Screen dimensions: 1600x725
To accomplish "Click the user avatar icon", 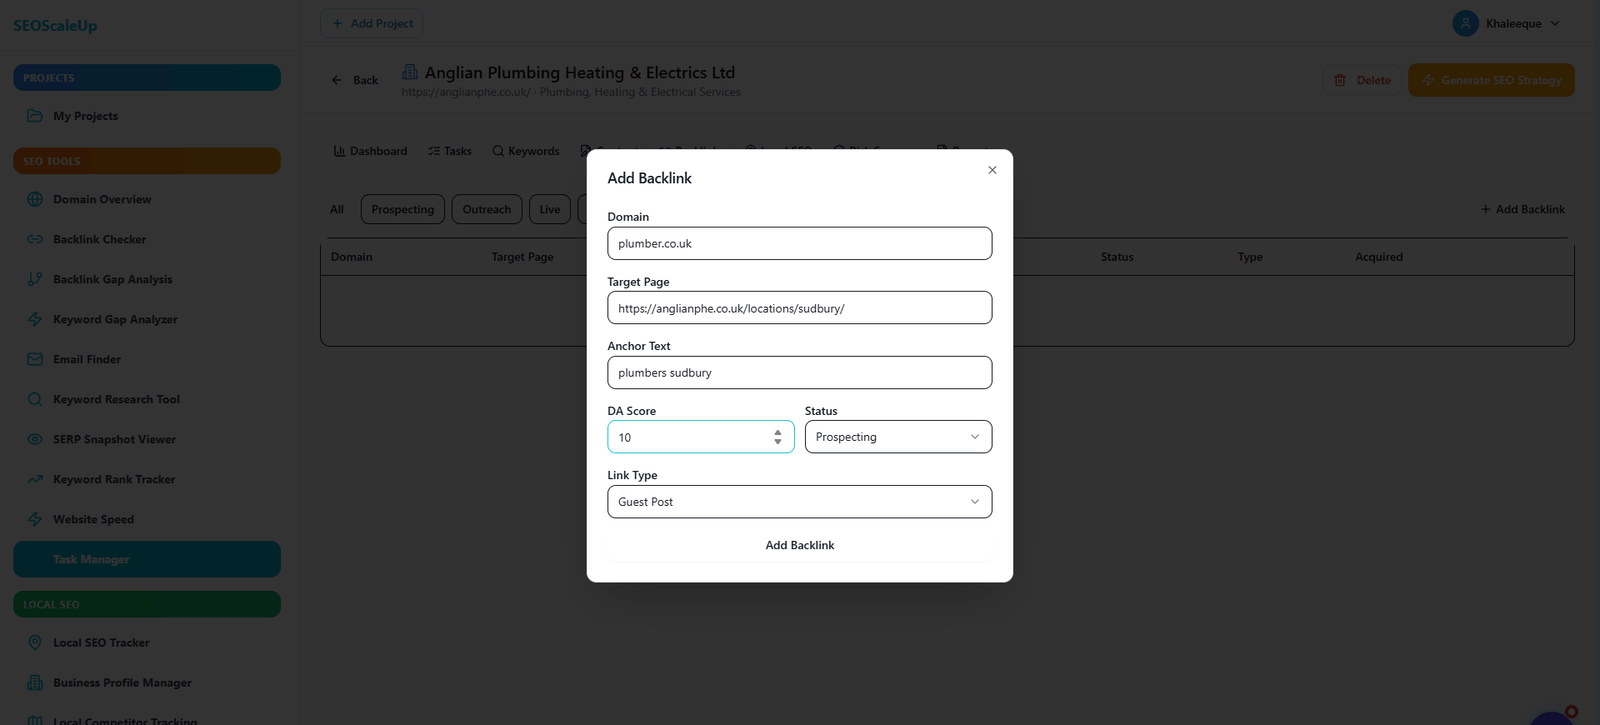I will (1465, 23).
